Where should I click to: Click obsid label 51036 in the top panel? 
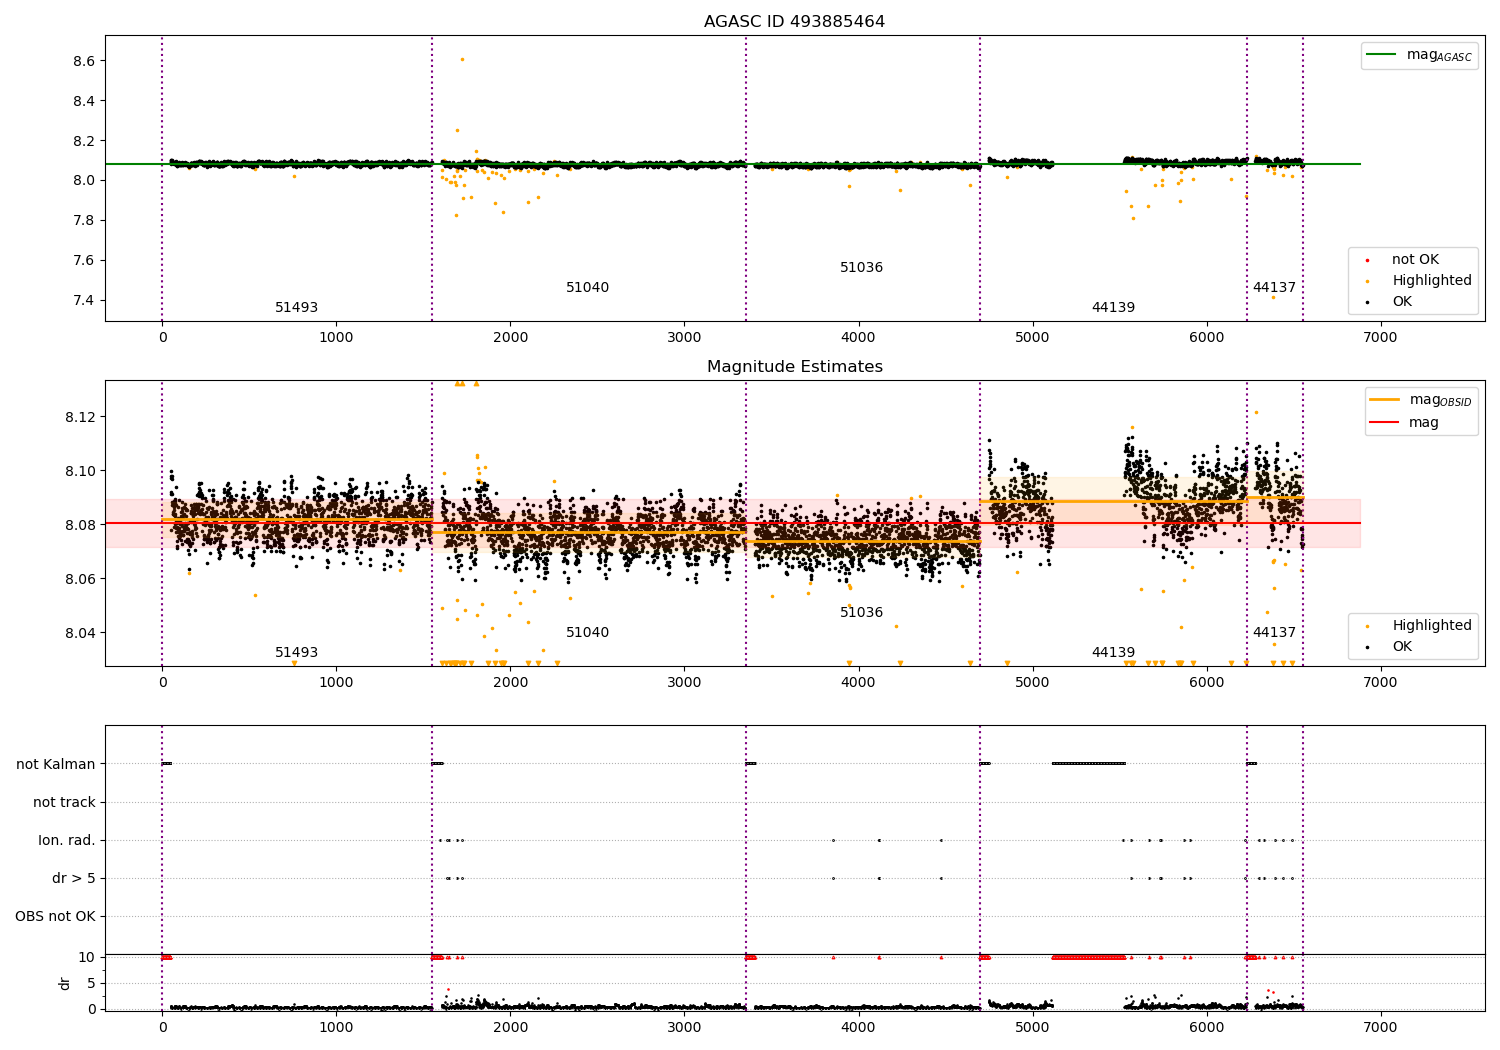pos(861,268)
